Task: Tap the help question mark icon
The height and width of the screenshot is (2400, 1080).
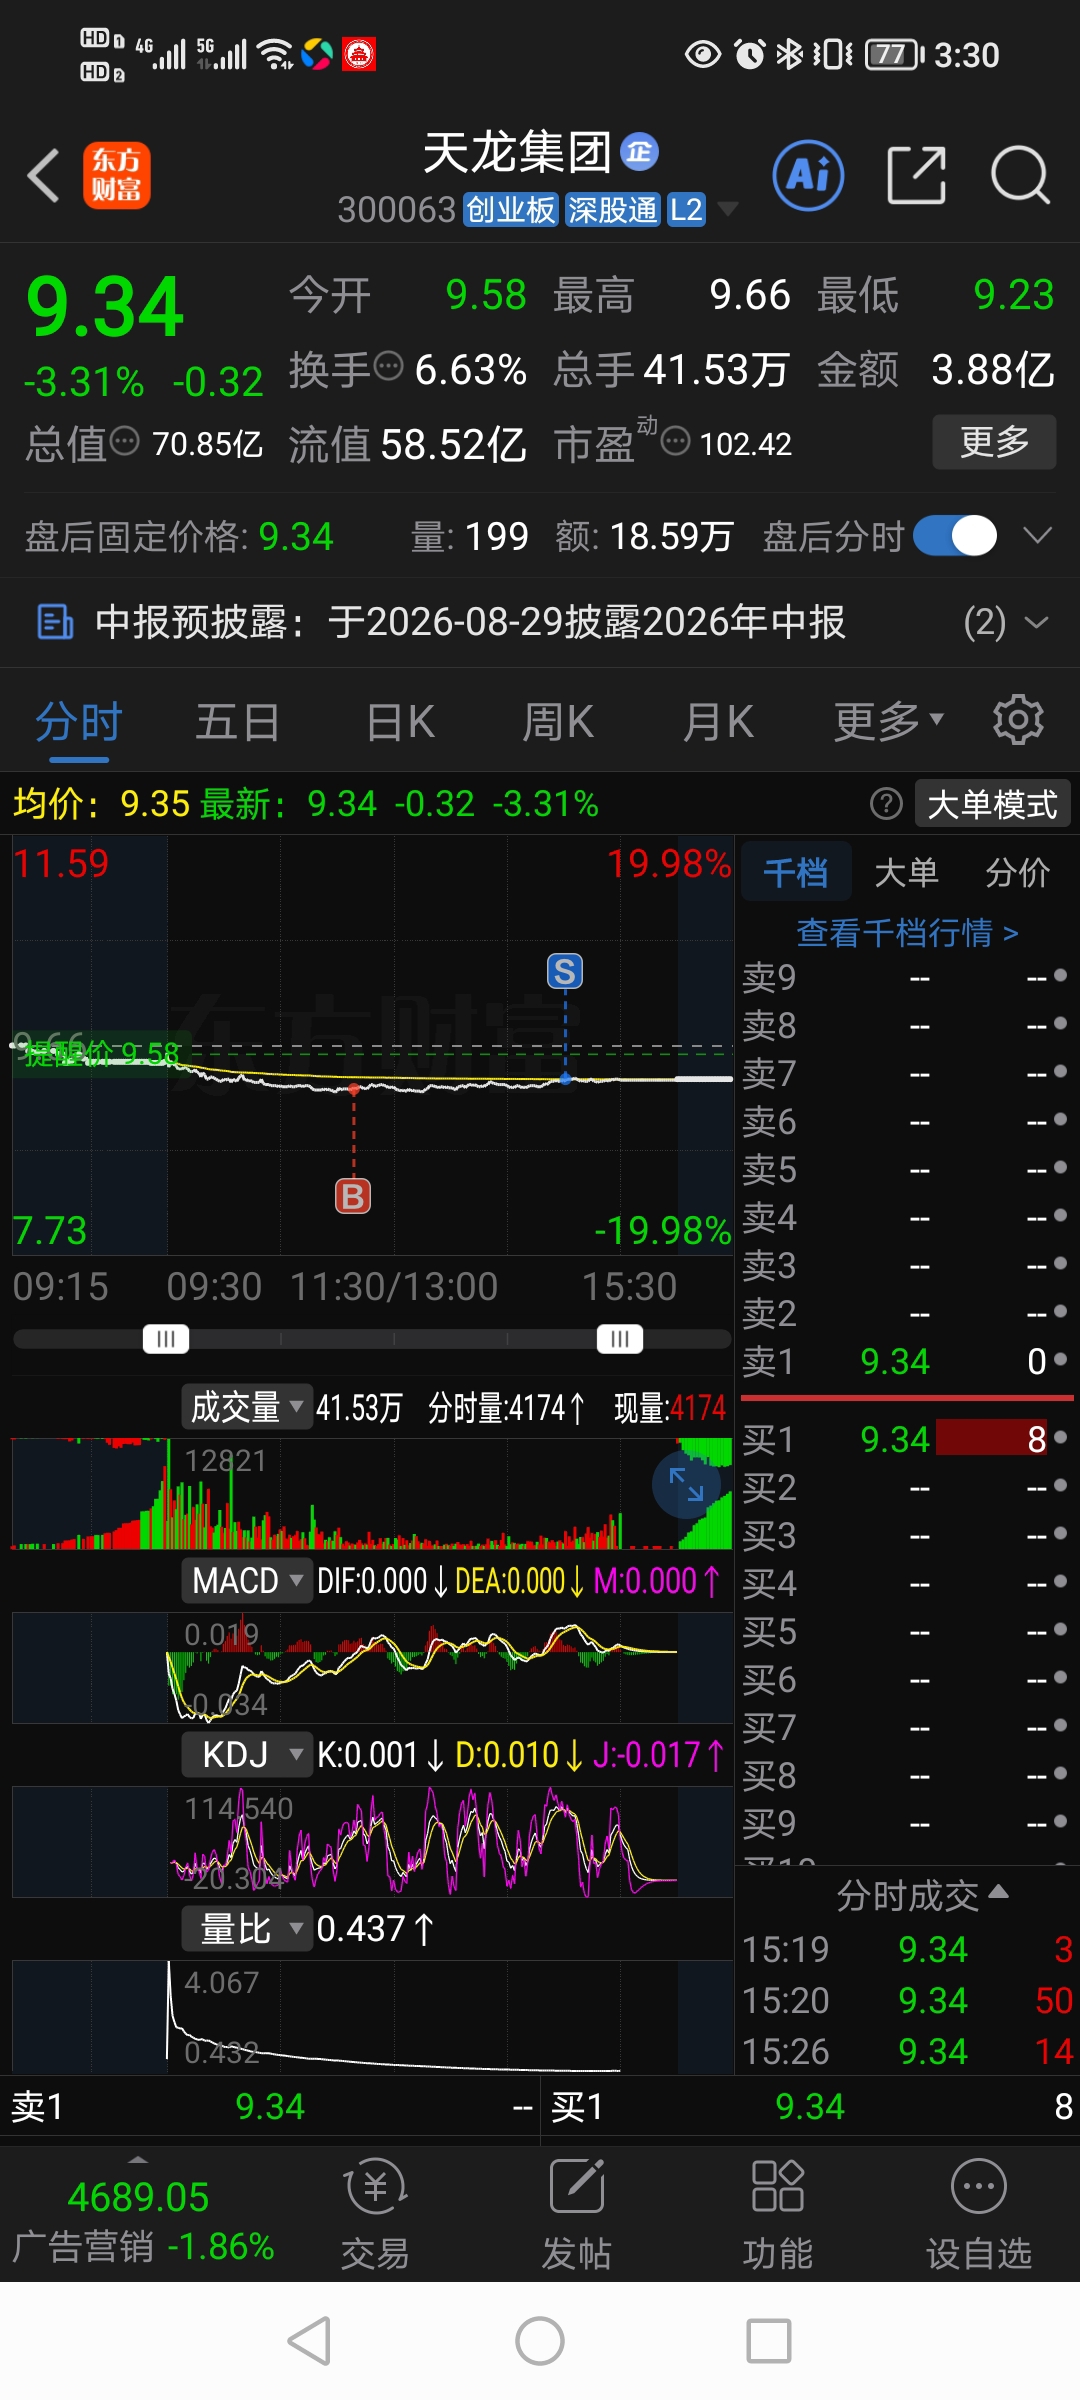Action: (886, 803)
